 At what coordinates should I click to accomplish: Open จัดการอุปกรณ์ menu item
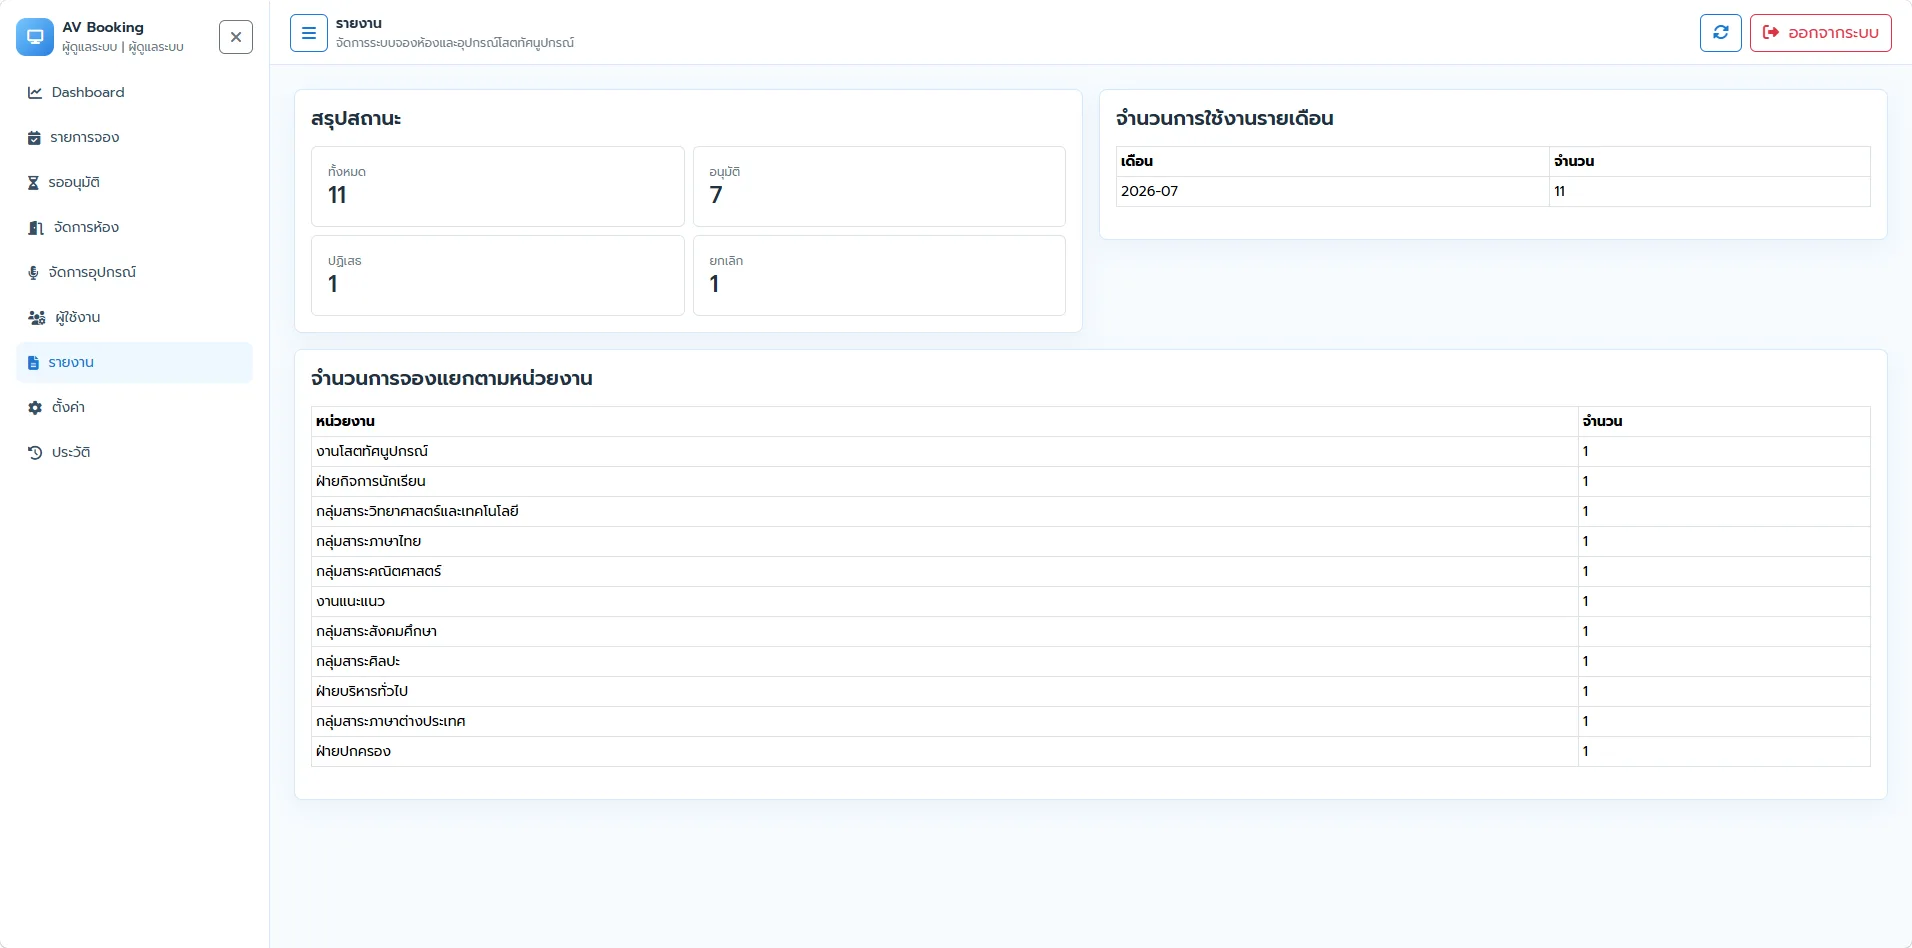pos(134,272)
